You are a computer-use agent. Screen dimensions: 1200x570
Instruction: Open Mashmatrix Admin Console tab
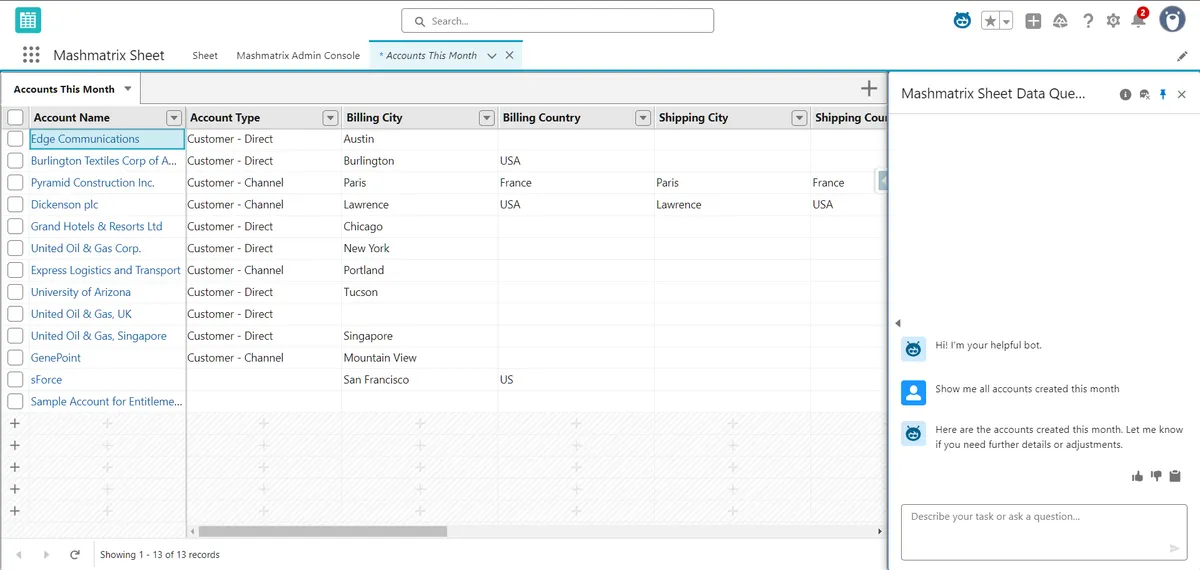[298, 56]
